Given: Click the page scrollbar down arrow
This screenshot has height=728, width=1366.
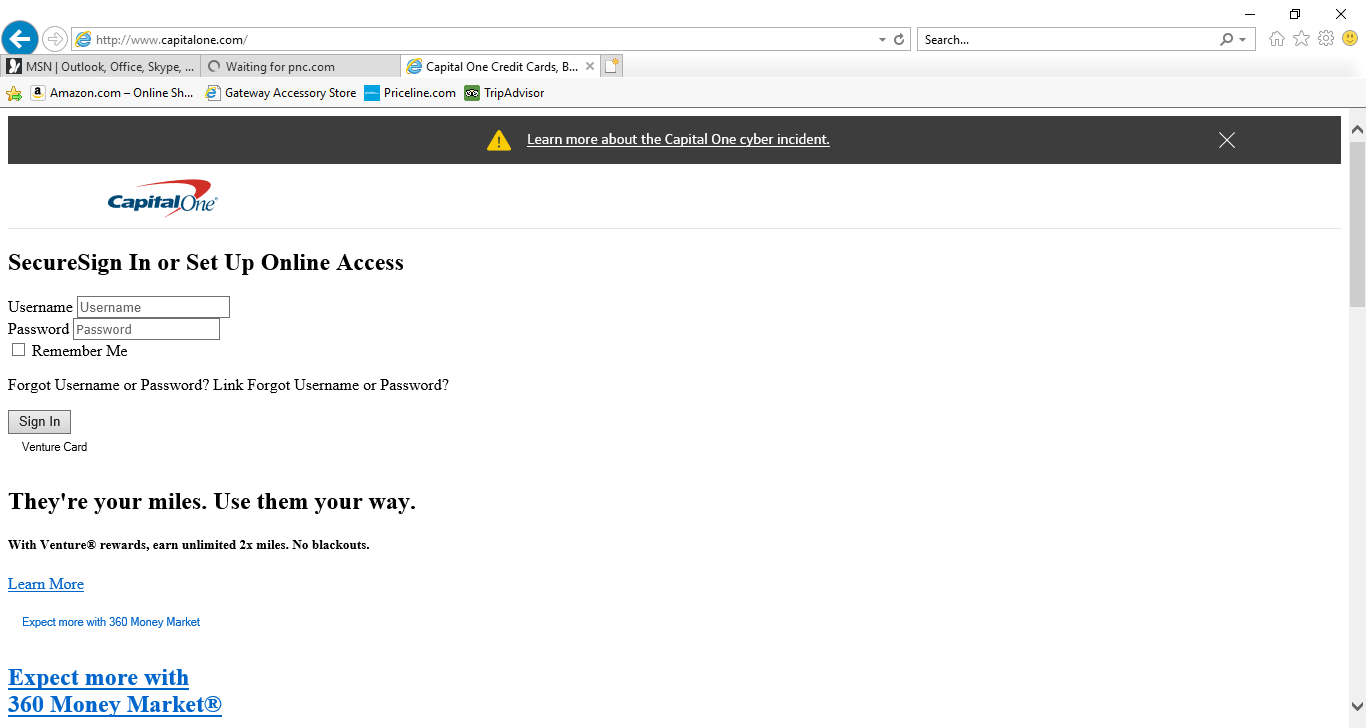Looking at the screenshot, I should point(1357,705).
